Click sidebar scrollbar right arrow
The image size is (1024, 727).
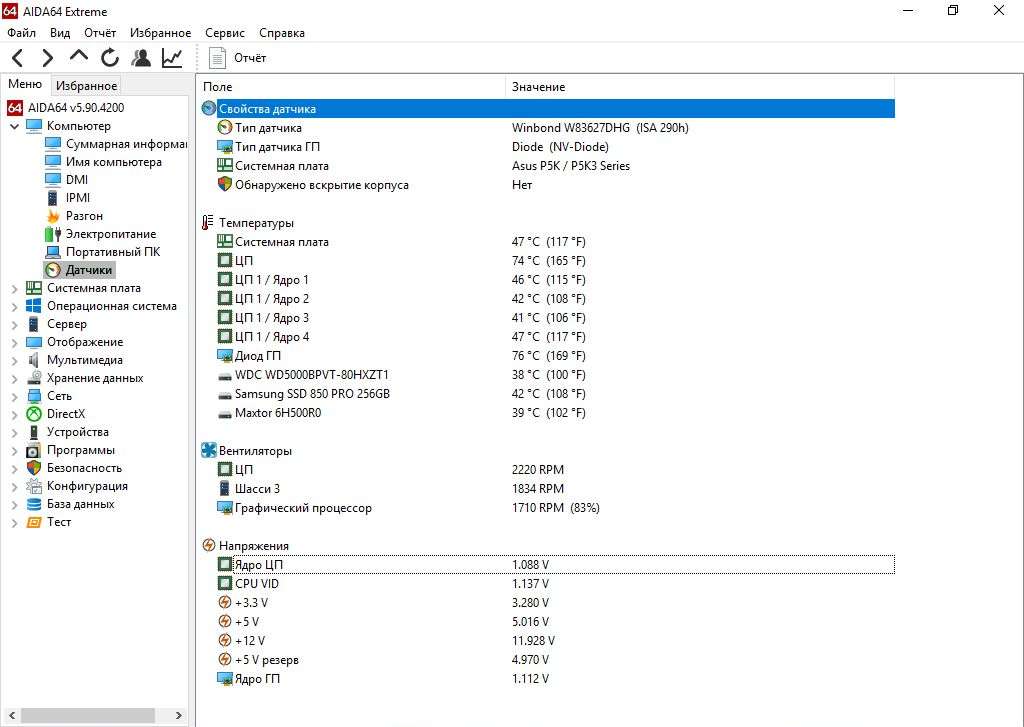point(178,716)
